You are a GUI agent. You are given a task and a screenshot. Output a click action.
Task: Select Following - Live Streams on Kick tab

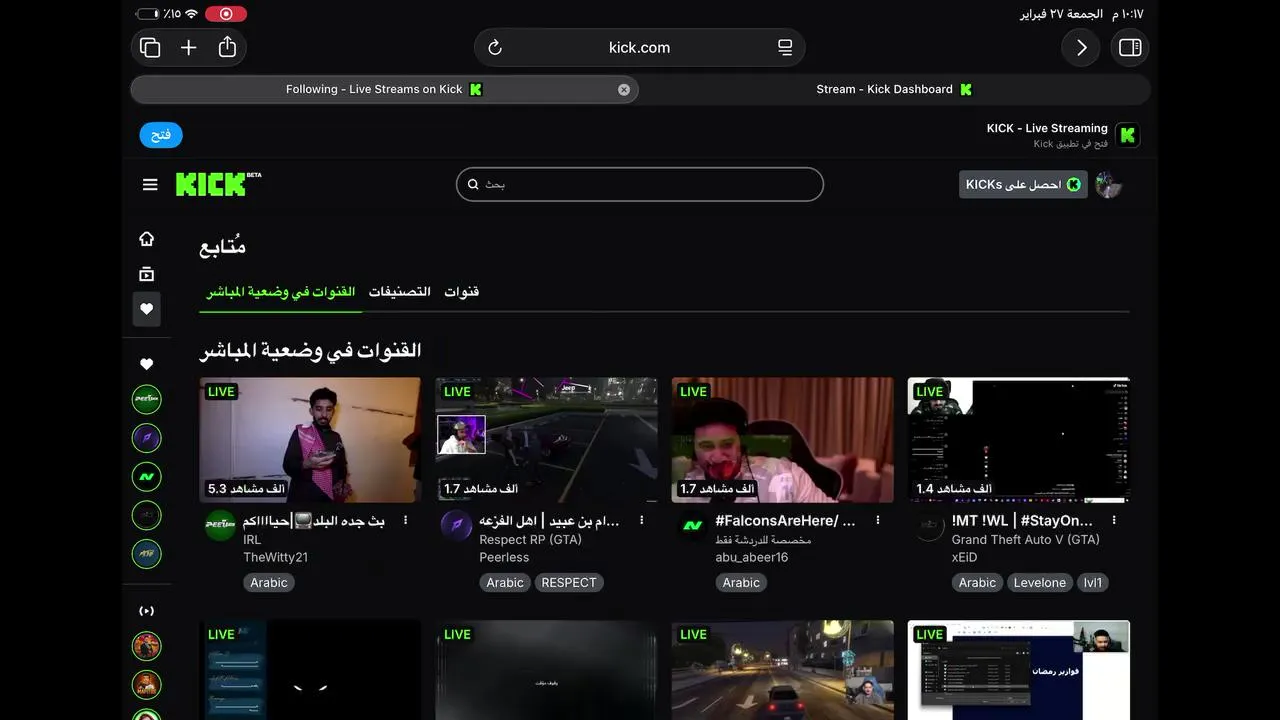pos(384,89)
